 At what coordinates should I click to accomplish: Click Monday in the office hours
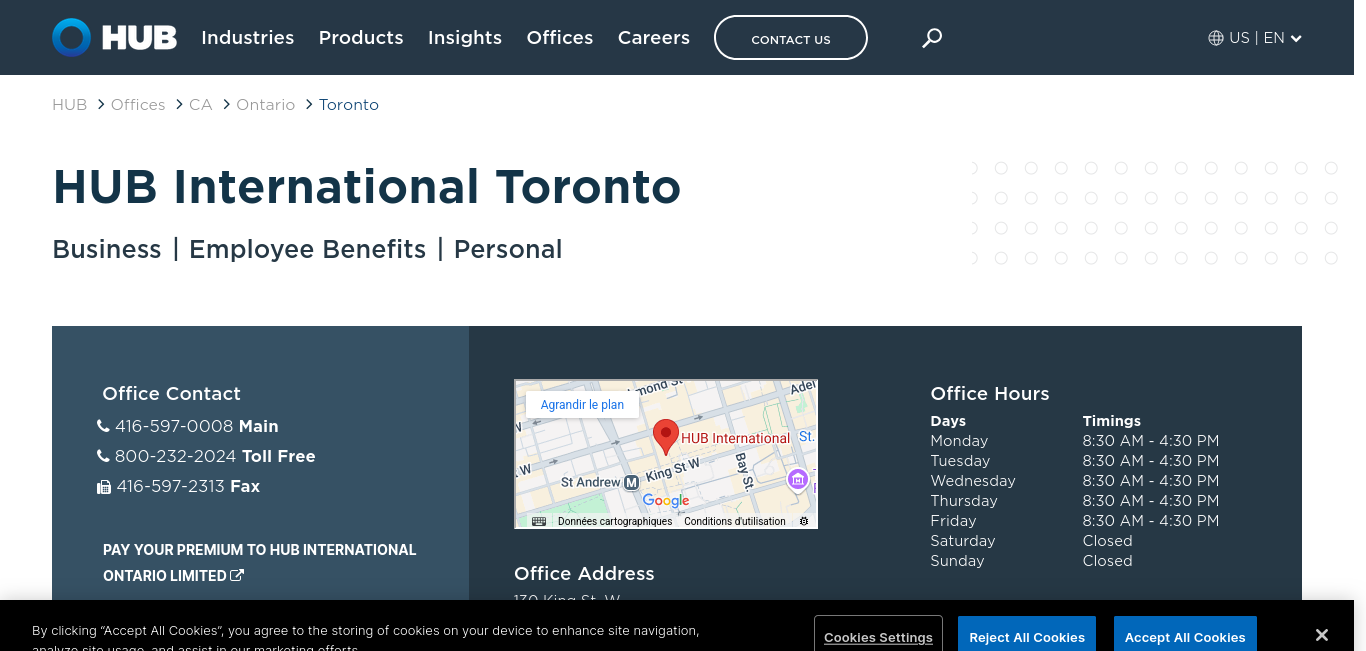(959, 441)
